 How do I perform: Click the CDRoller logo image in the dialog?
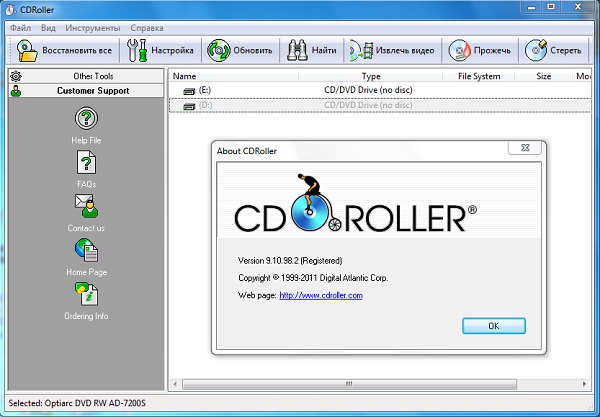click(355, 204)
